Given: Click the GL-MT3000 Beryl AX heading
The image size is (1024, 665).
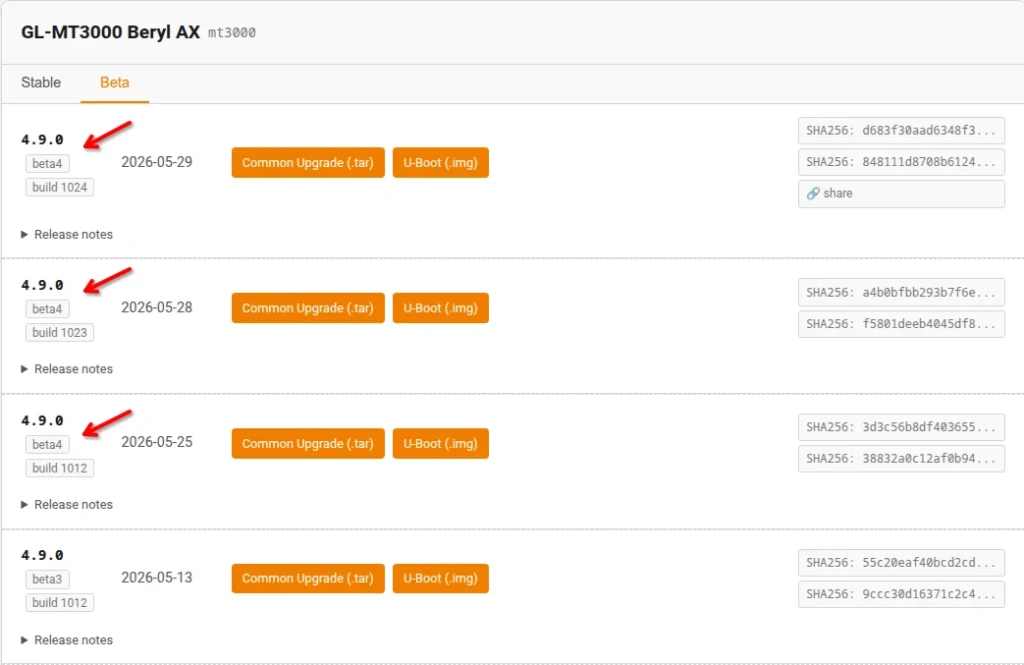Looking at the screenshot, I should tap(110, 32).
